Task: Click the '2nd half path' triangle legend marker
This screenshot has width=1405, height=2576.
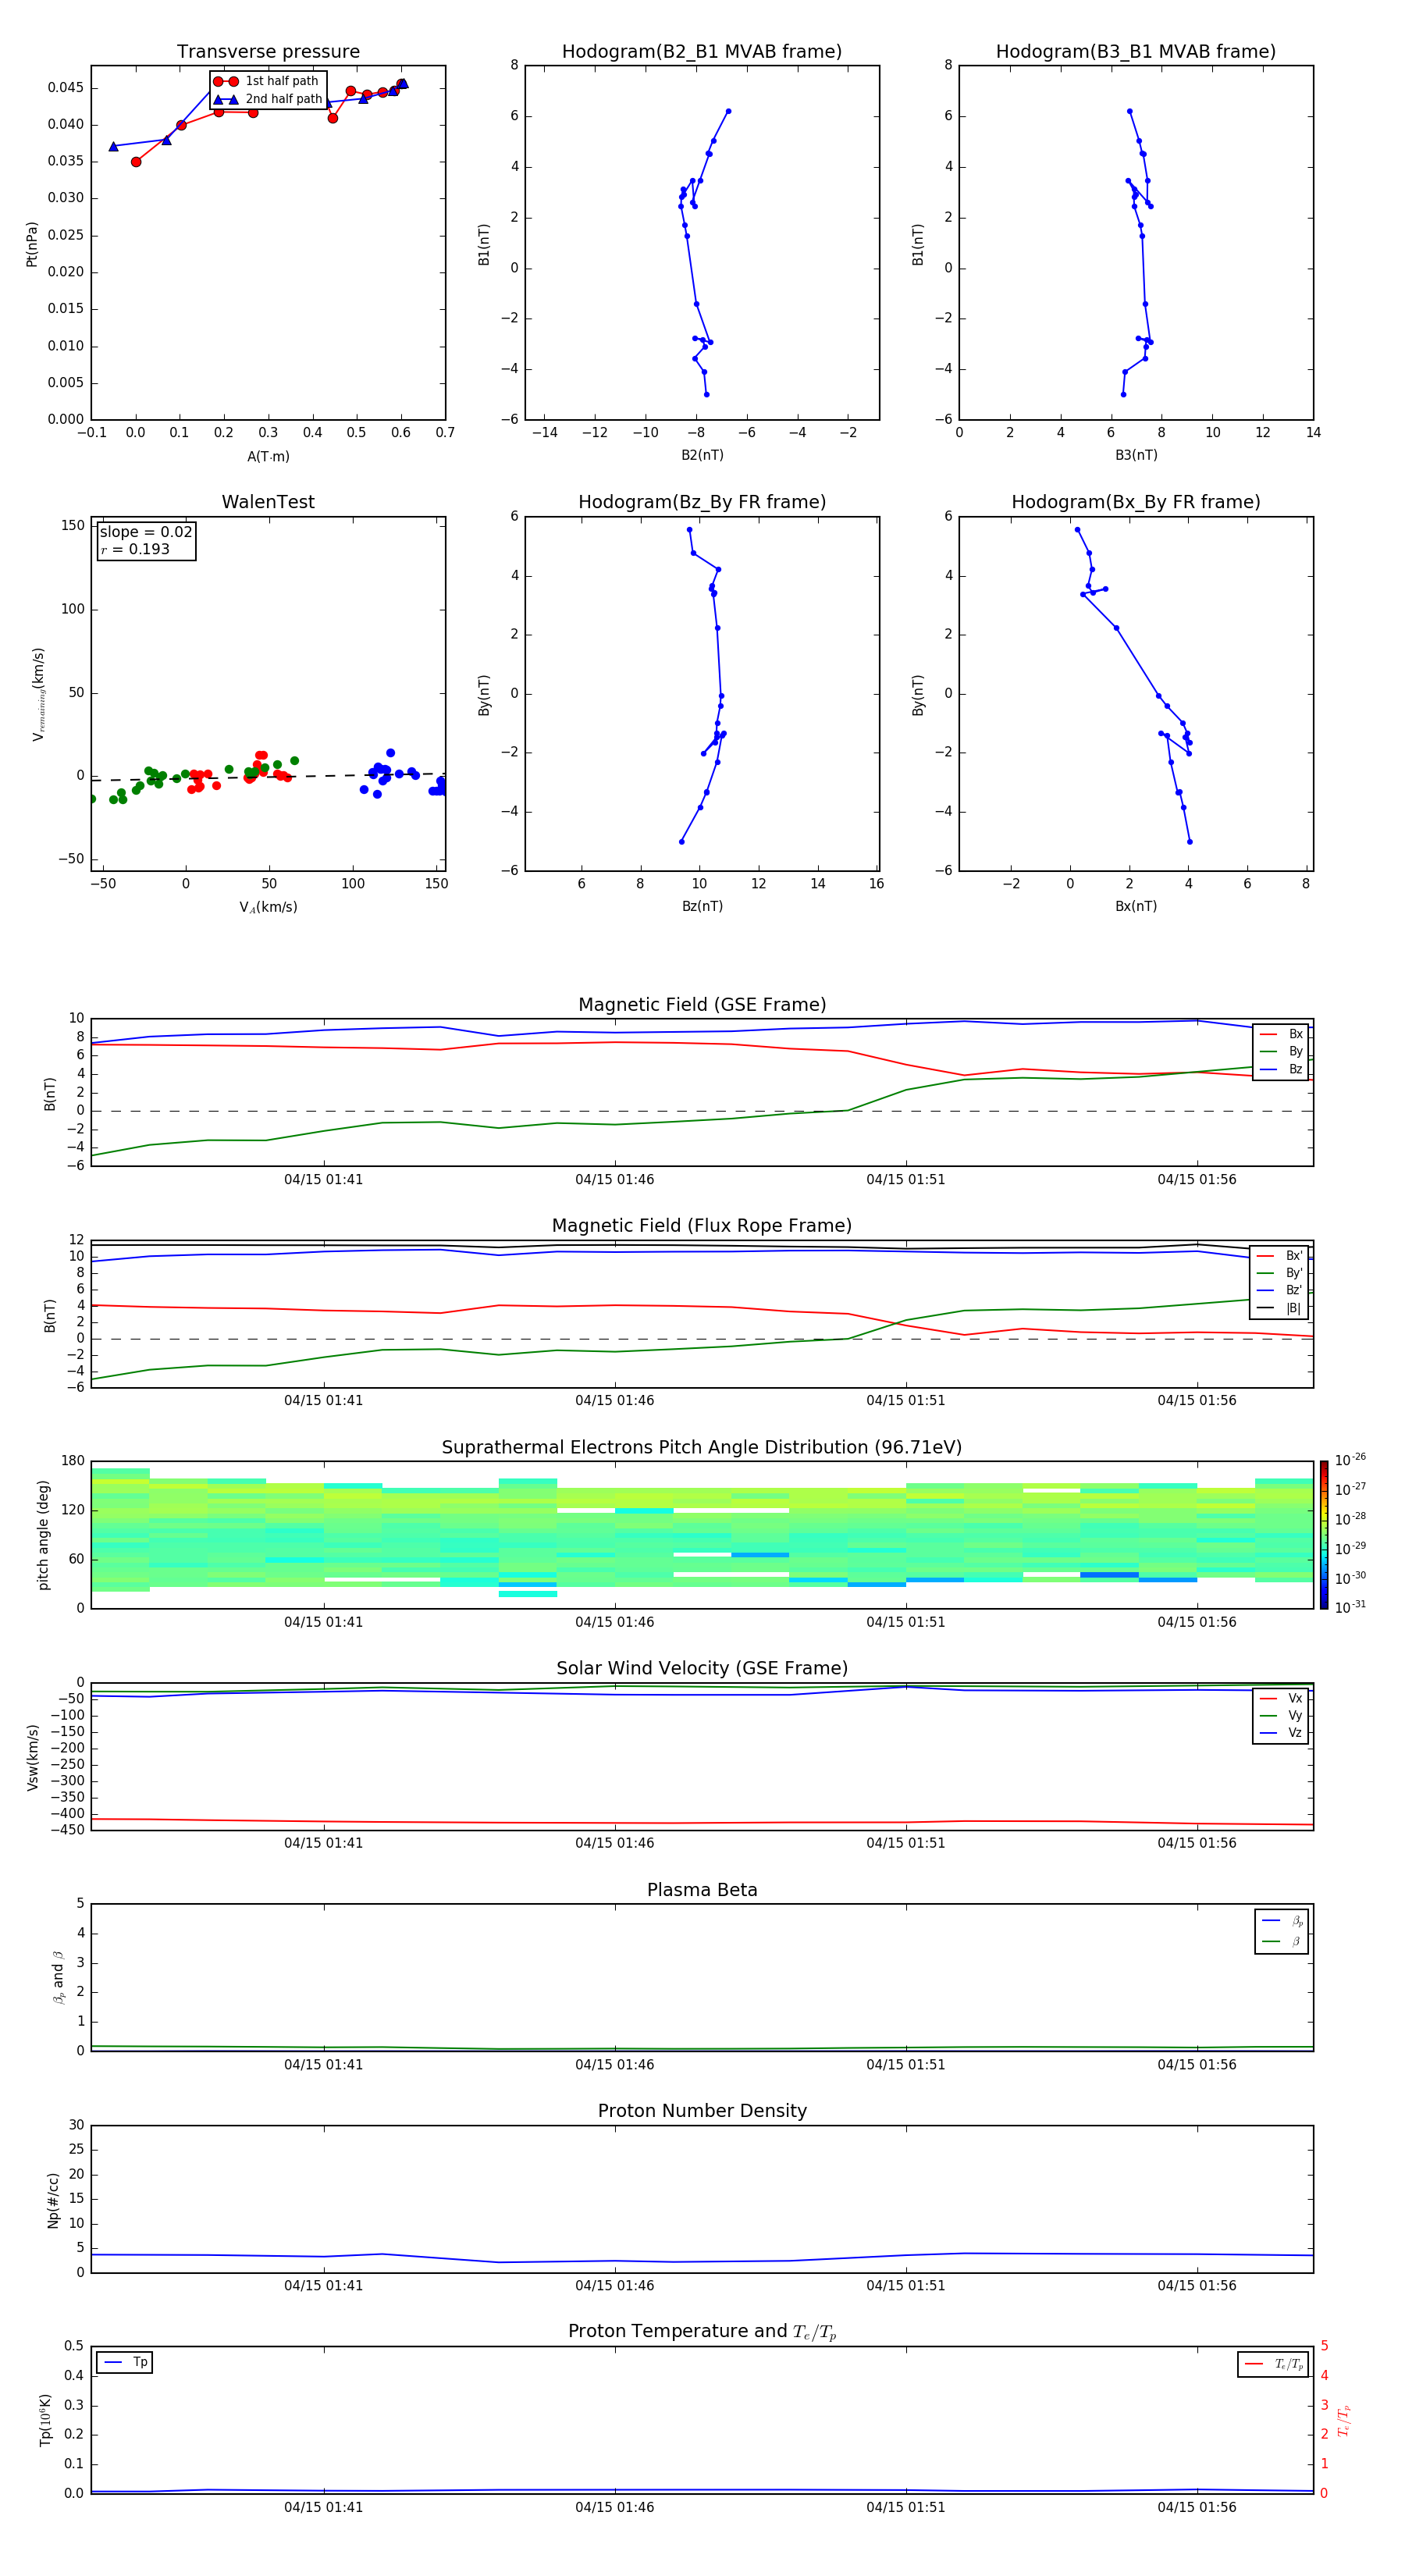Action: click(x=226, y=99)
